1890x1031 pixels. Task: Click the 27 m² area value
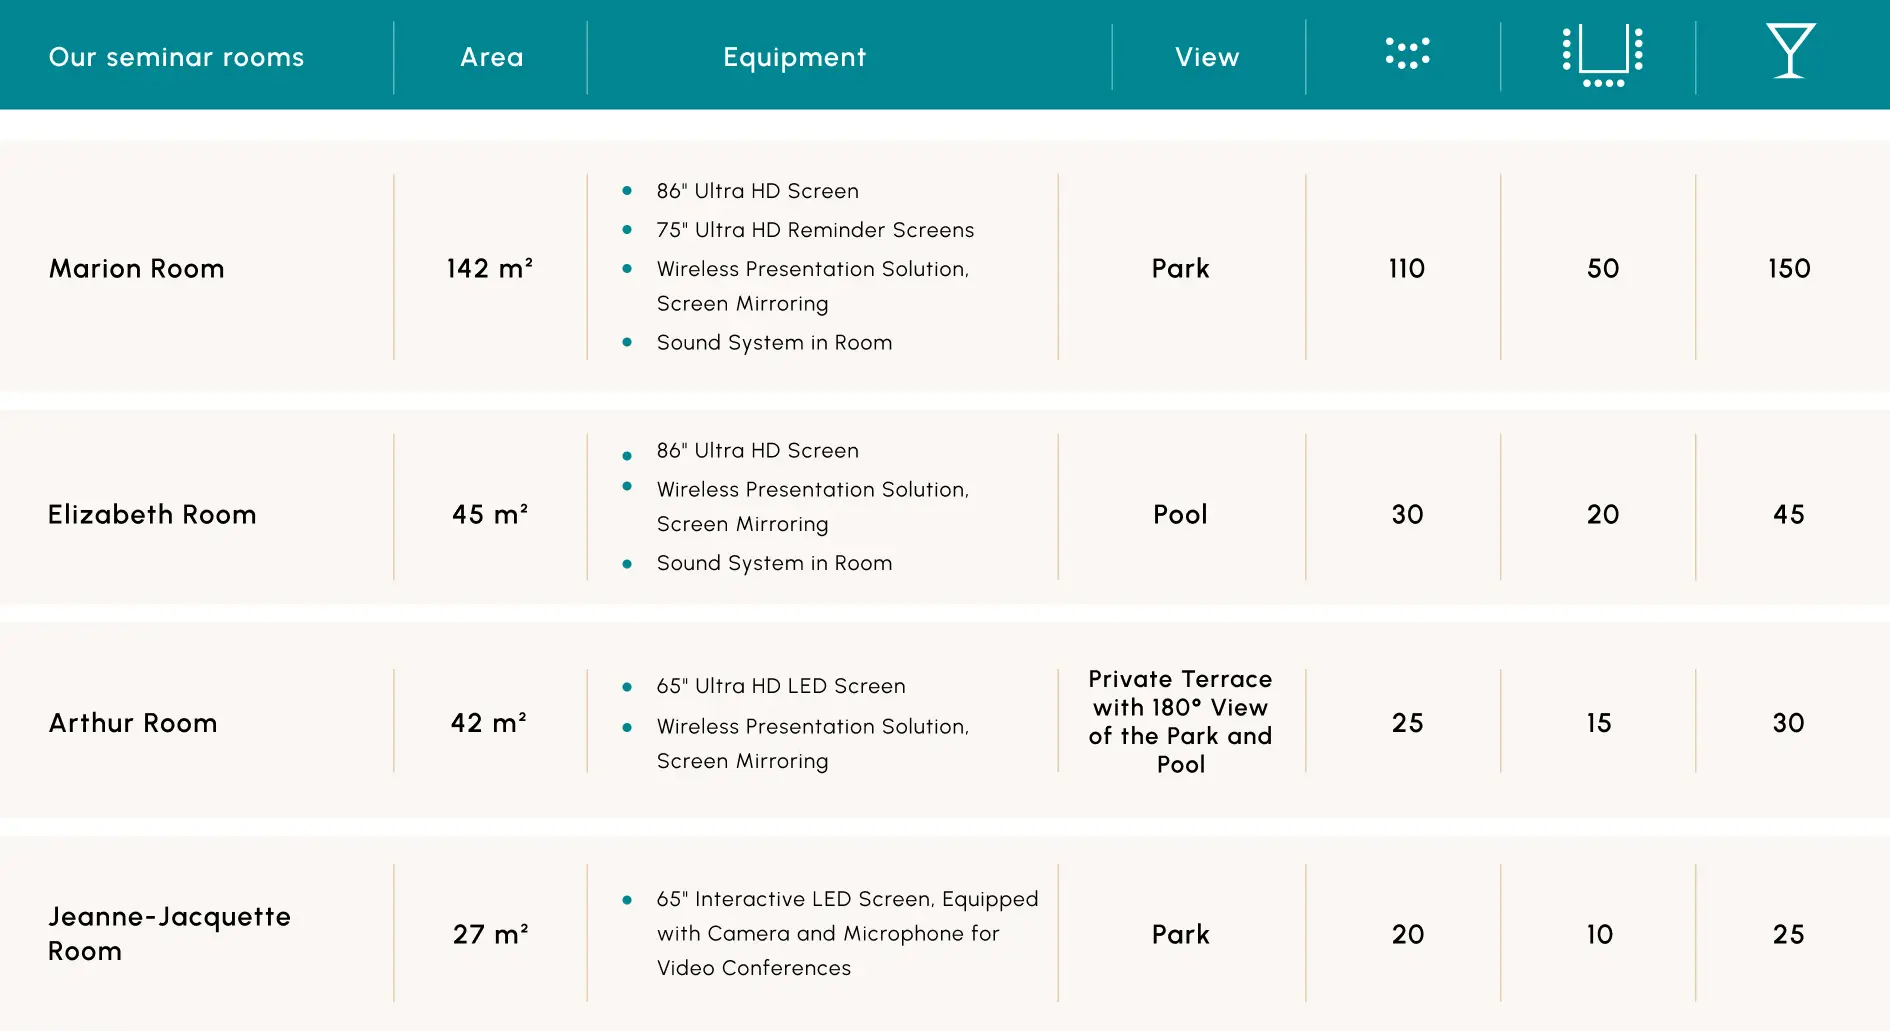(490, 934)
